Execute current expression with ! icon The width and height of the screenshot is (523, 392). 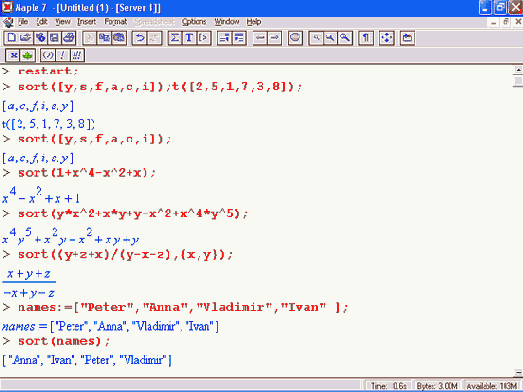click(x=62, y=55)
